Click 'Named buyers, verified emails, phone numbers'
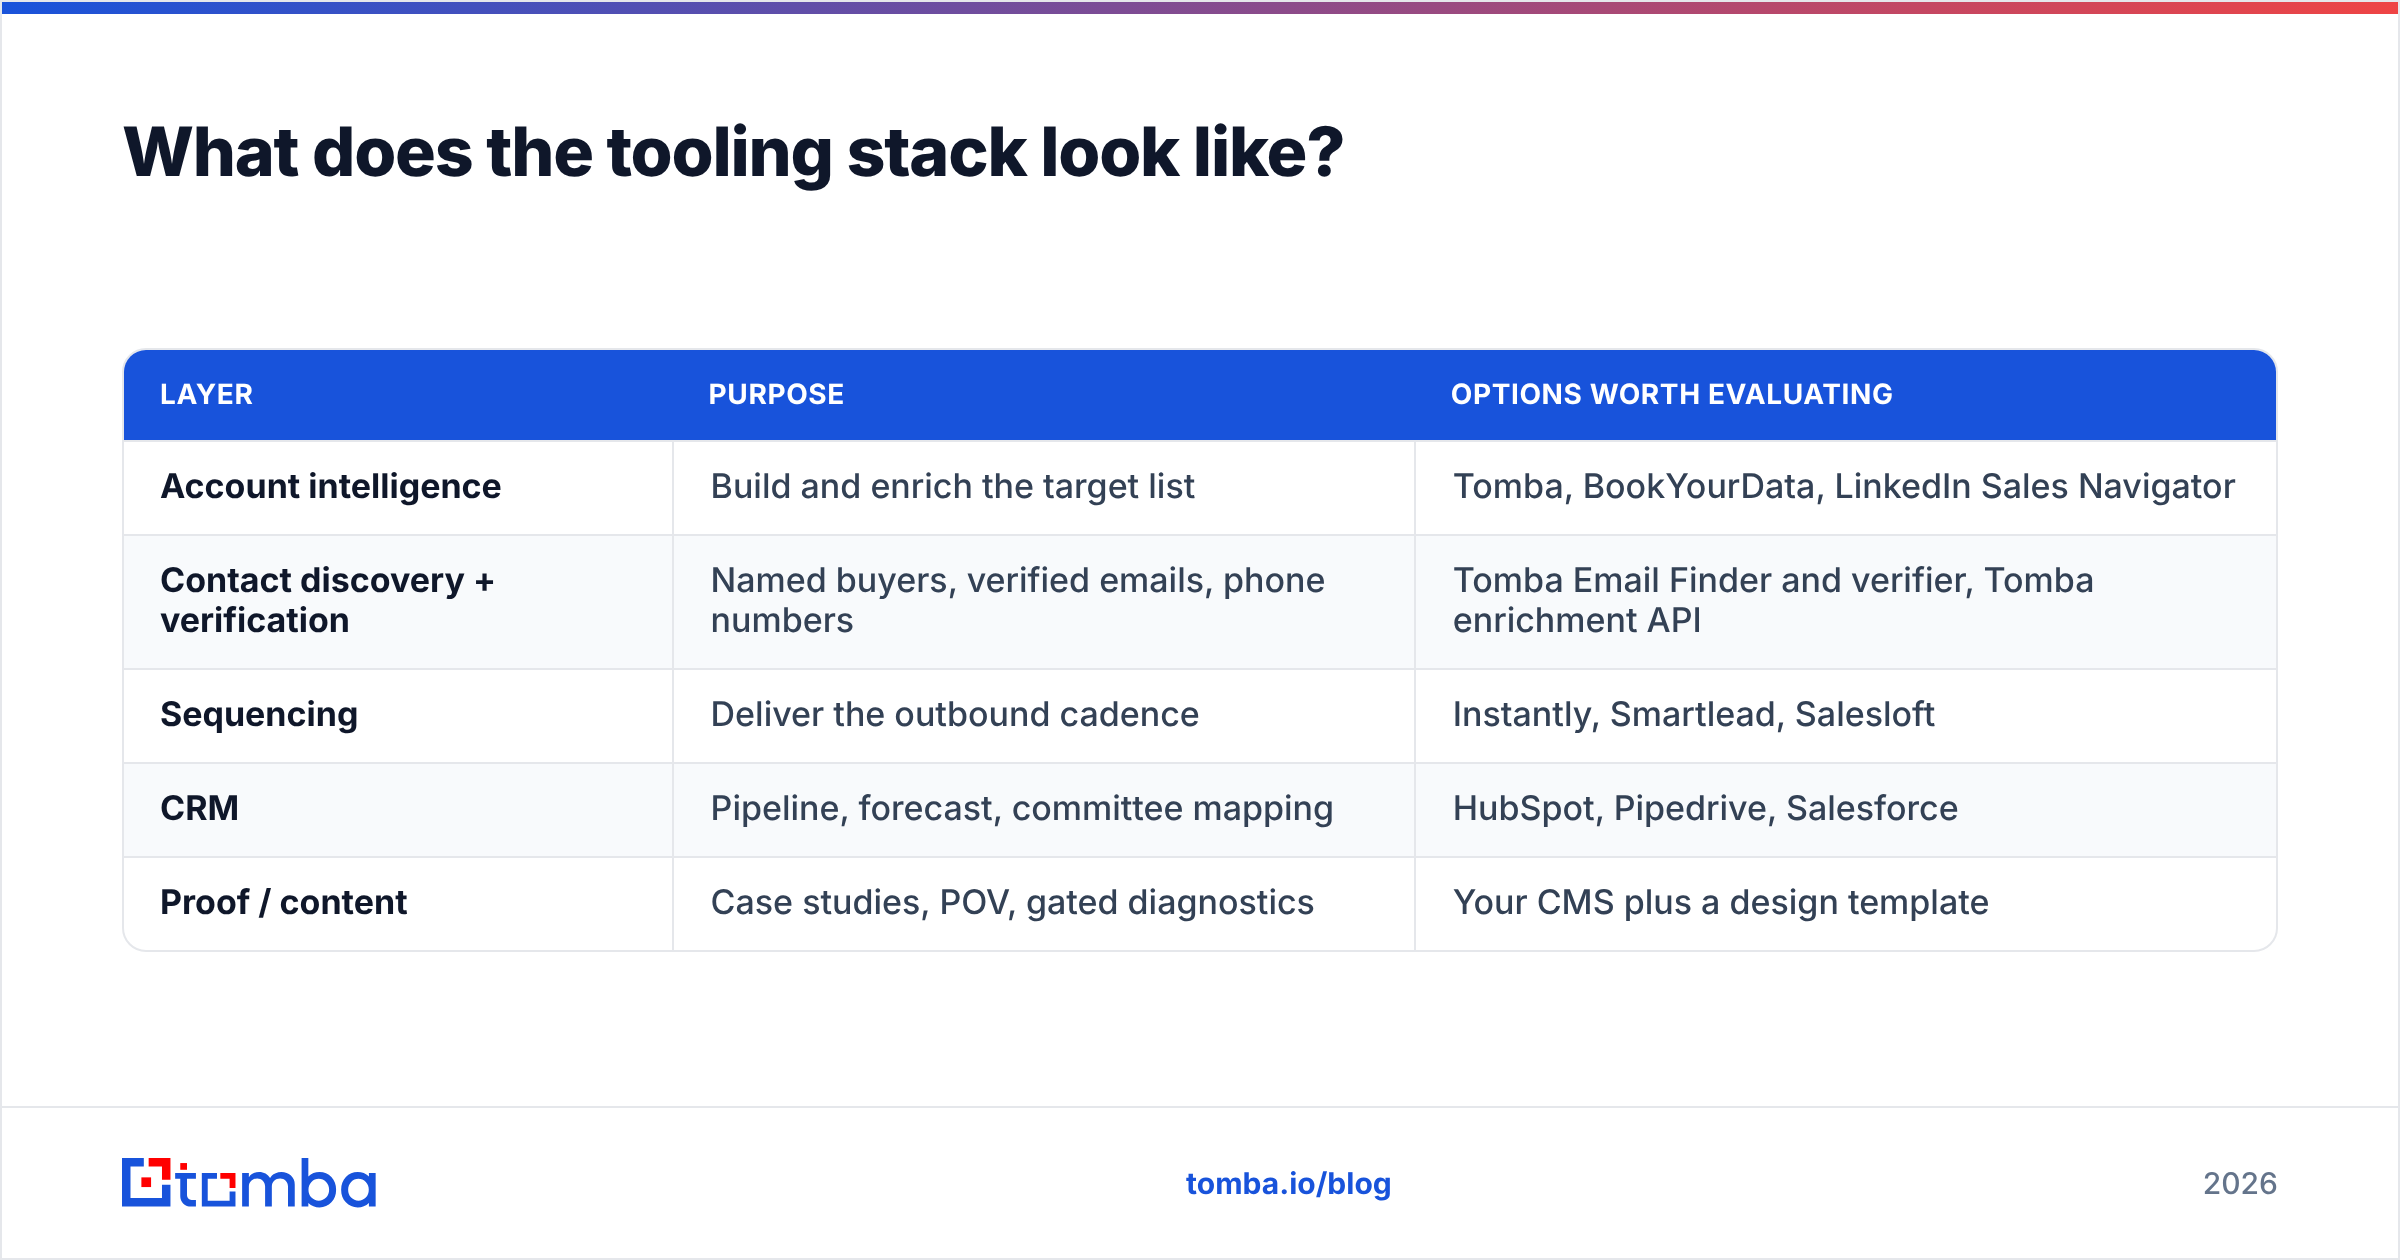 pos(1018,600)
